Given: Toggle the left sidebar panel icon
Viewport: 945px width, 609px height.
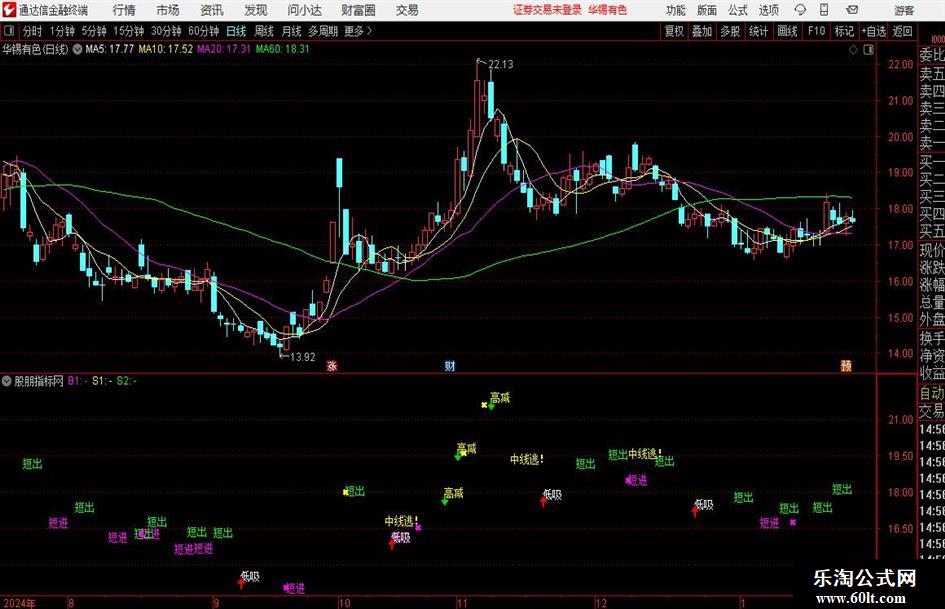Looking at the screenshot, I should click(9, 31).
